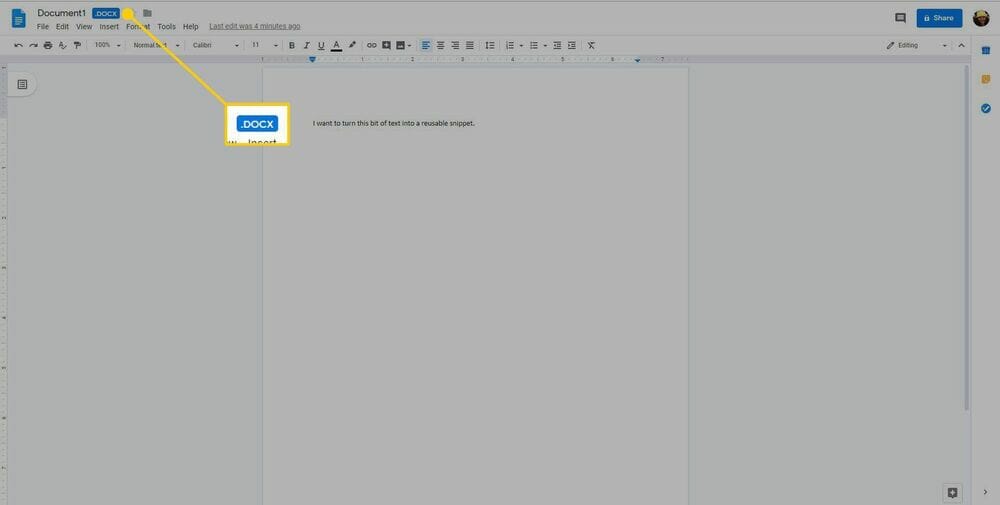This screenshot has height=505, width=1000.
Task: Open the comment history icon
Action: 900,18
